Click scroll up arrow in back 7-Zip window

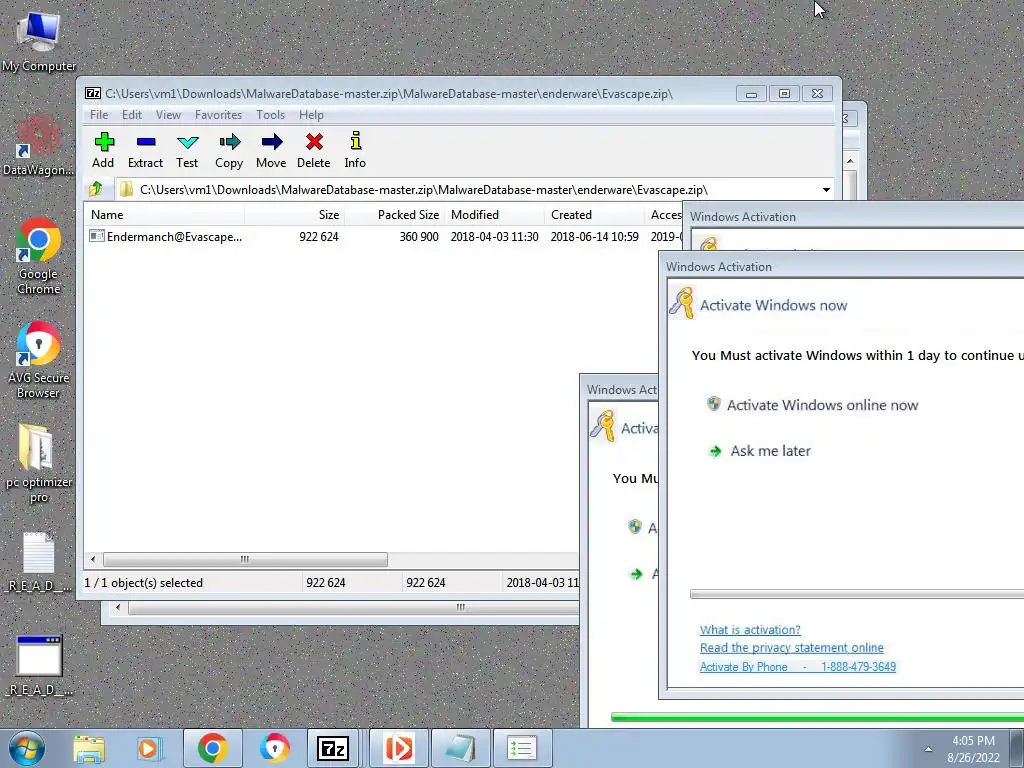850,161
